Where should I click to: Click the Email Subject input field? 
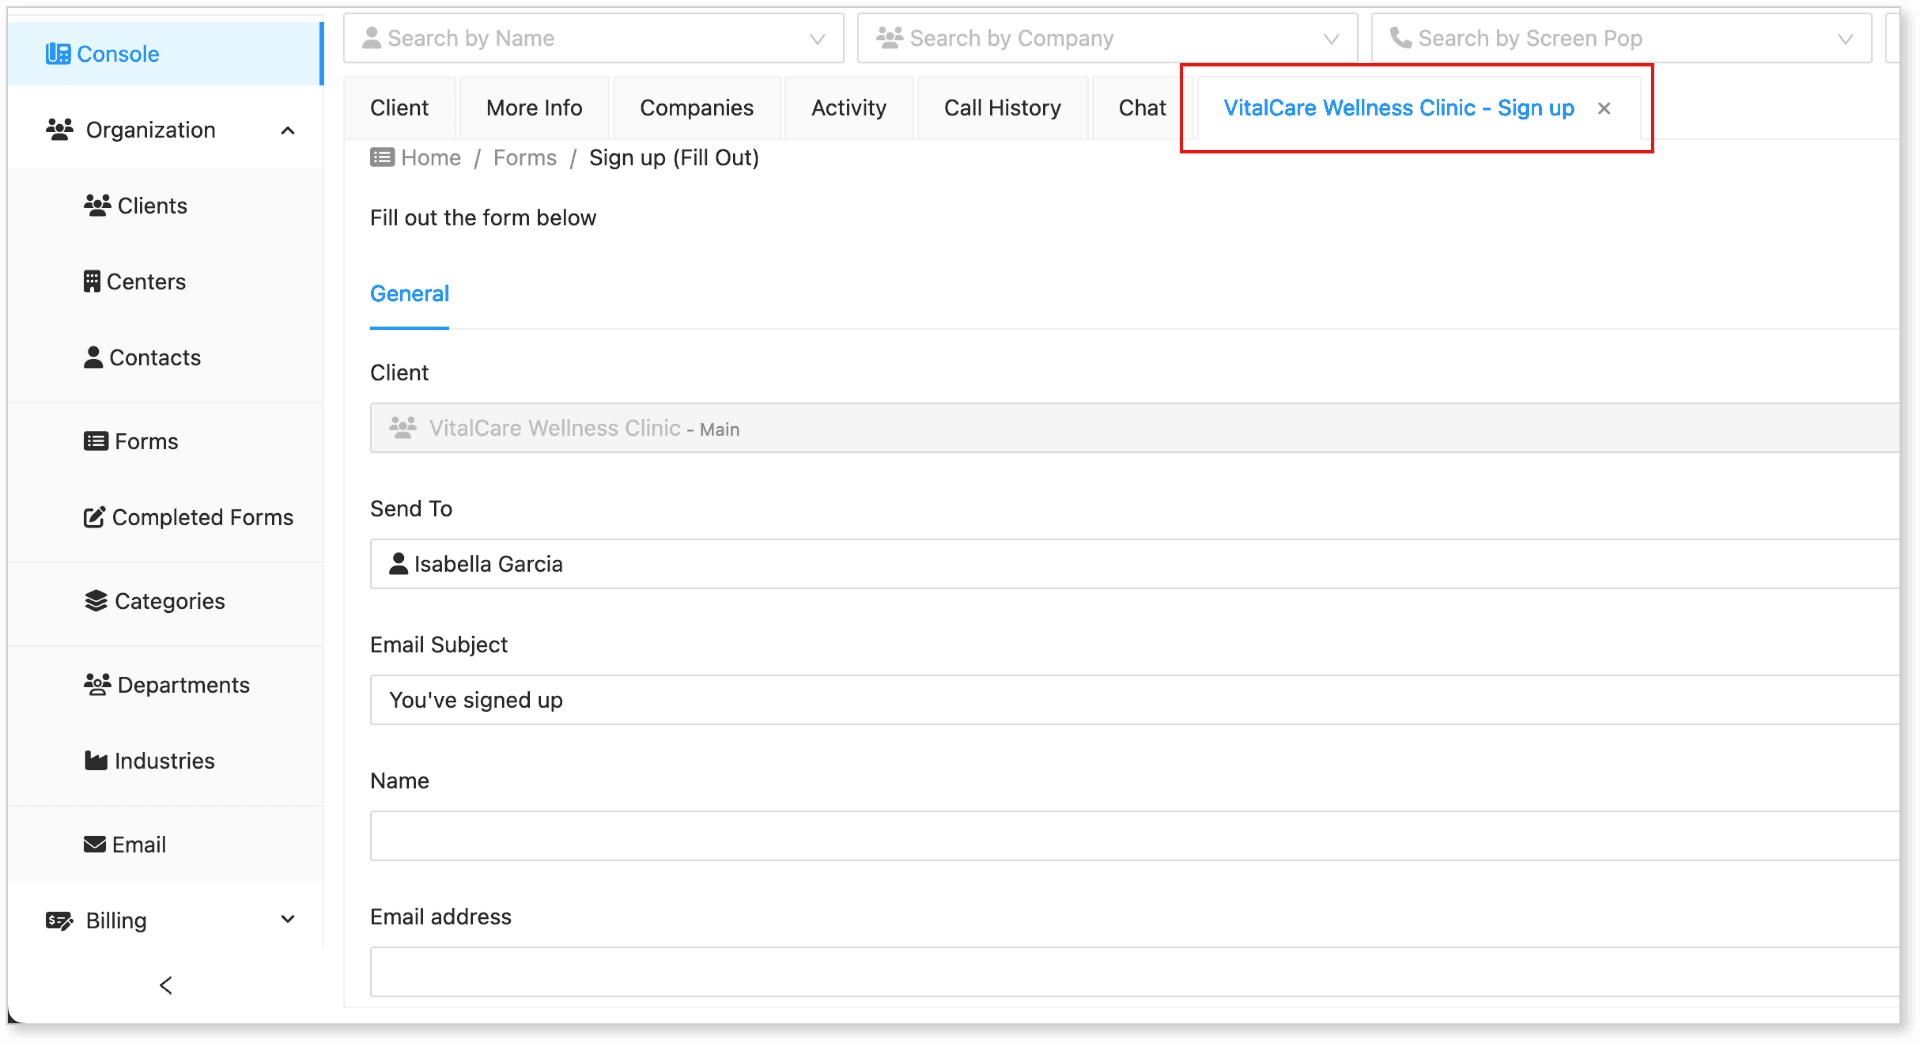1134,700
